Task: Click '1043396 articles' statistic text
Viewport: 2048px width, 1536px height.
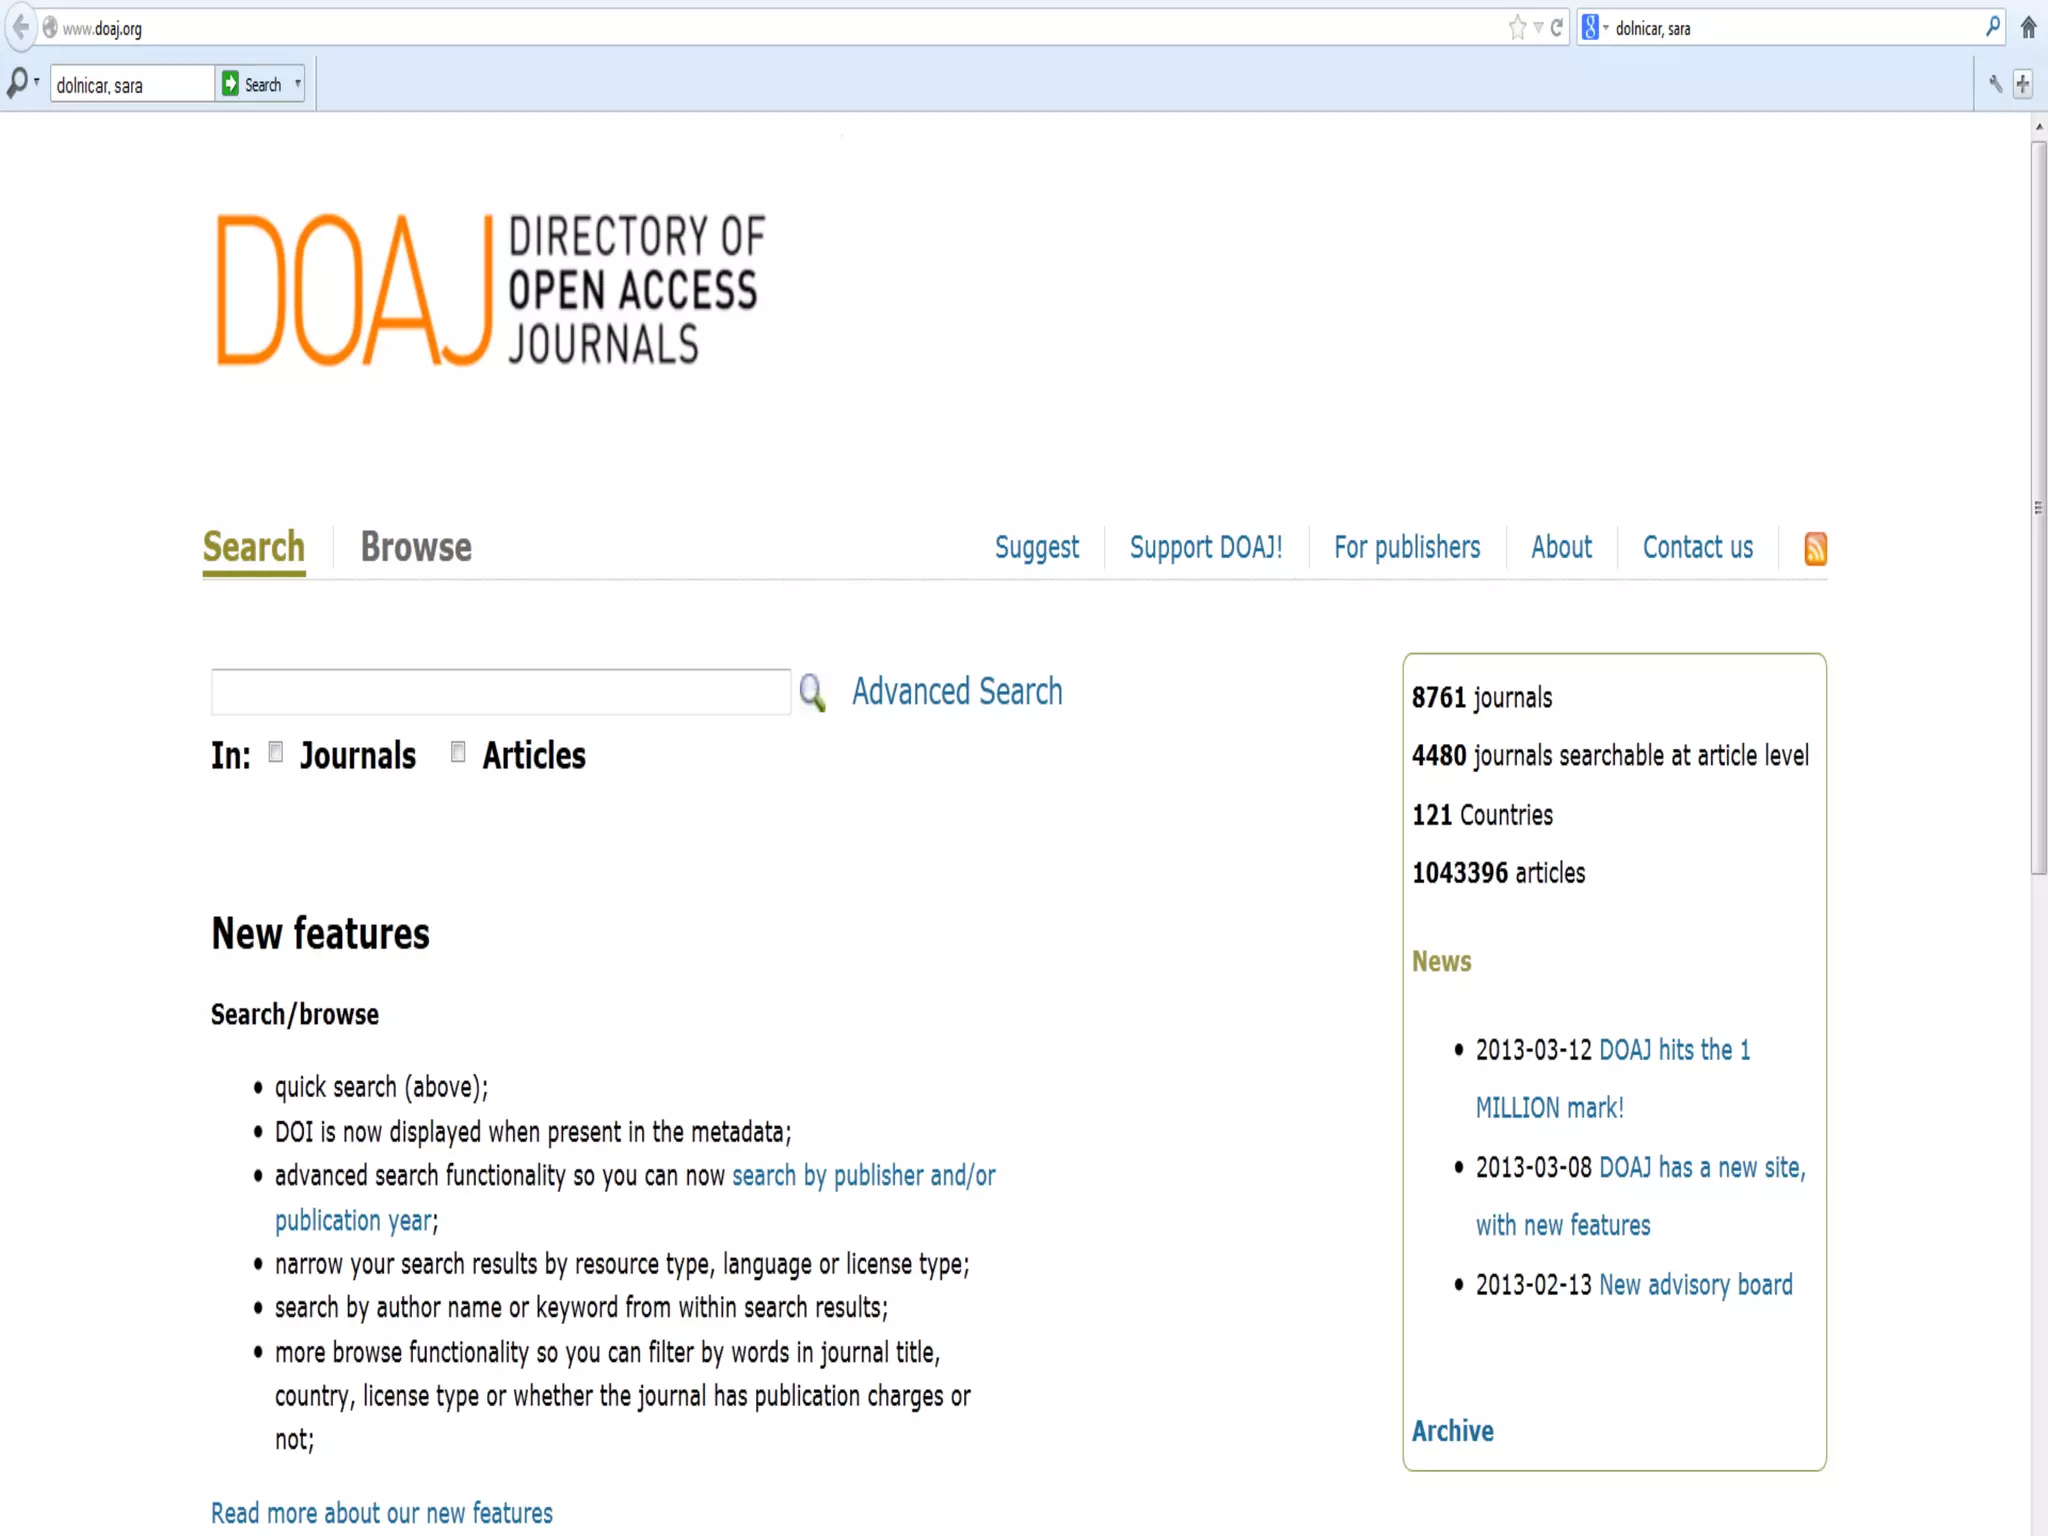Action: point(1498,873)
